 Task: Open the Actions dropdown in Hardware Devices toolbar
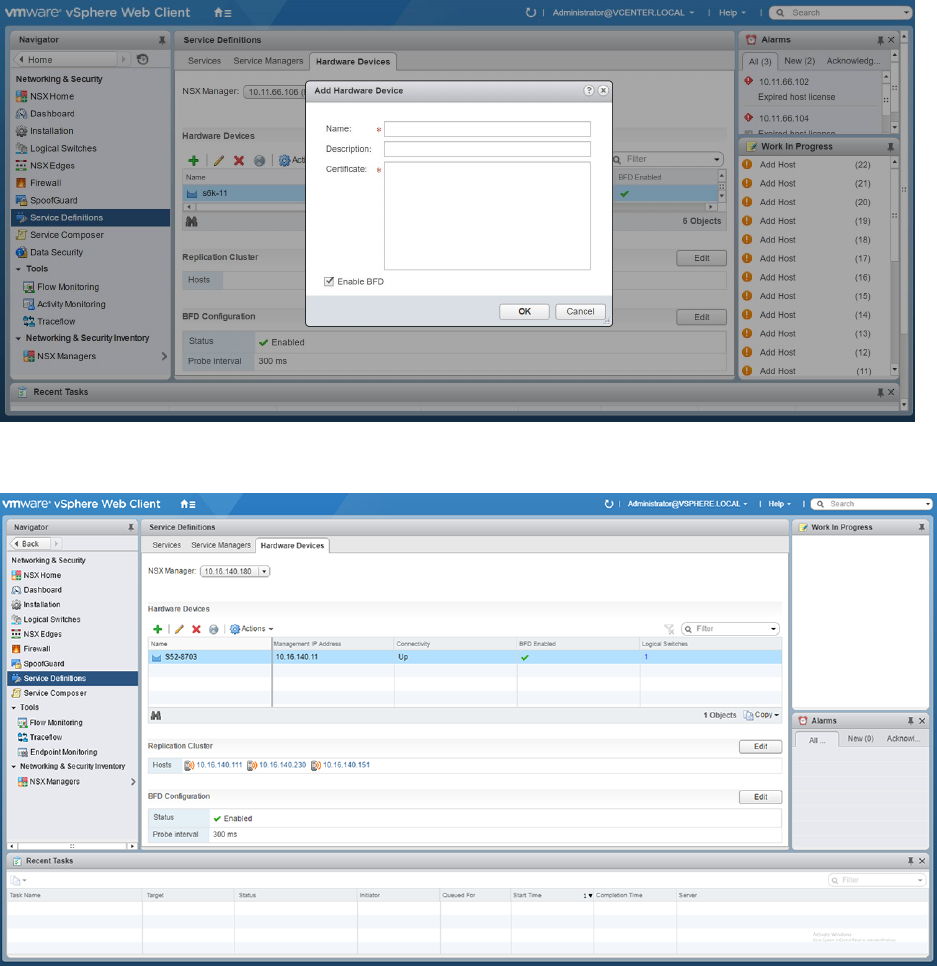coord(251,629)
